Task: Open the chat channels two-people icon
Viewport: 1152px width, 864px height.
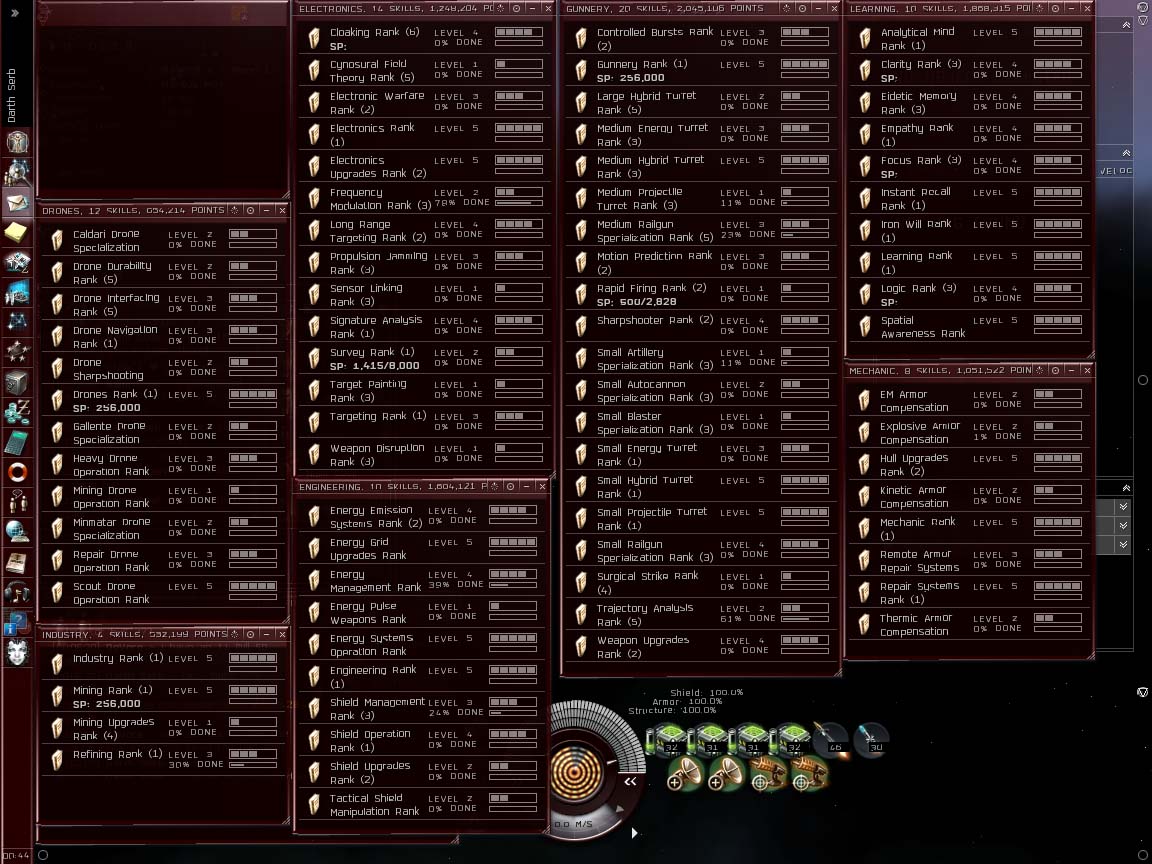Action: click(17, 502)
